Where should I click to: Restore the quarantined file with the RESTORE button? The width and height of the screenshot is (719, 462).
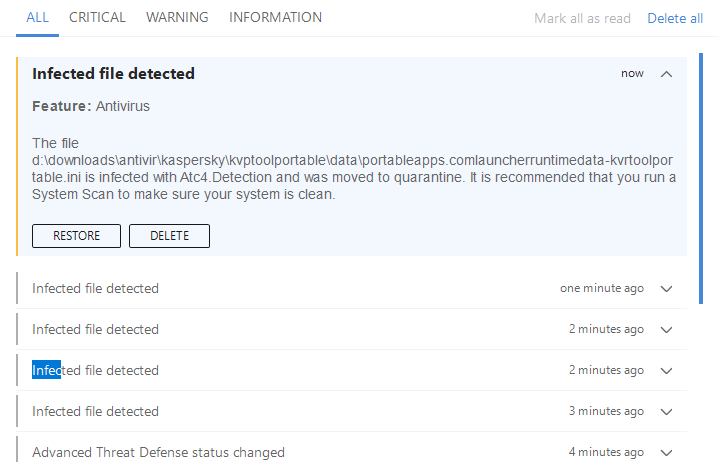76,236
